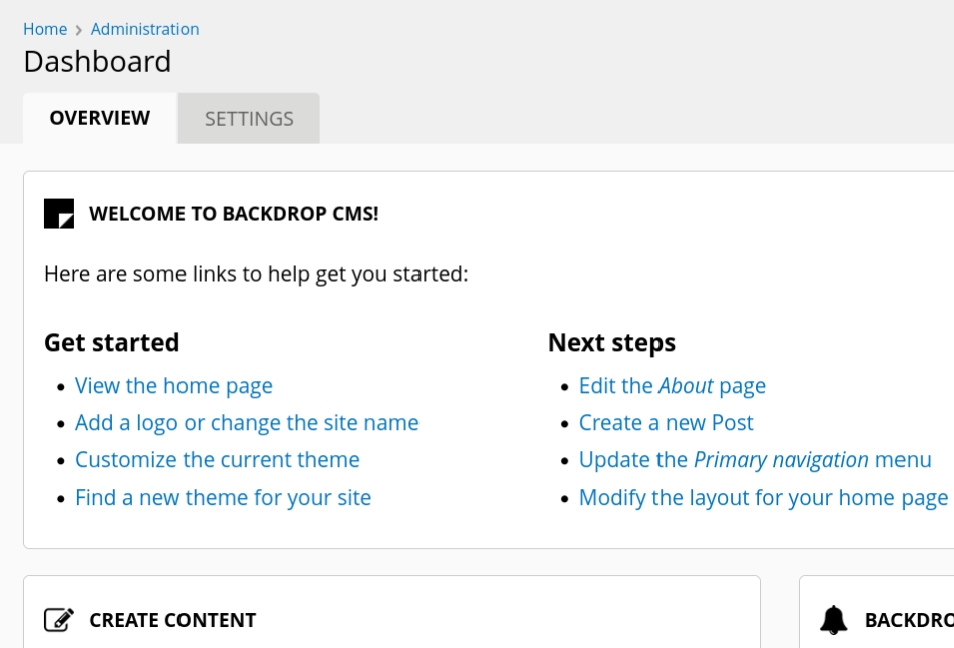The width and height of the screenshot is (954, 648).
Task: Click the Dashboard page title
Action: (x=97, y=62)
